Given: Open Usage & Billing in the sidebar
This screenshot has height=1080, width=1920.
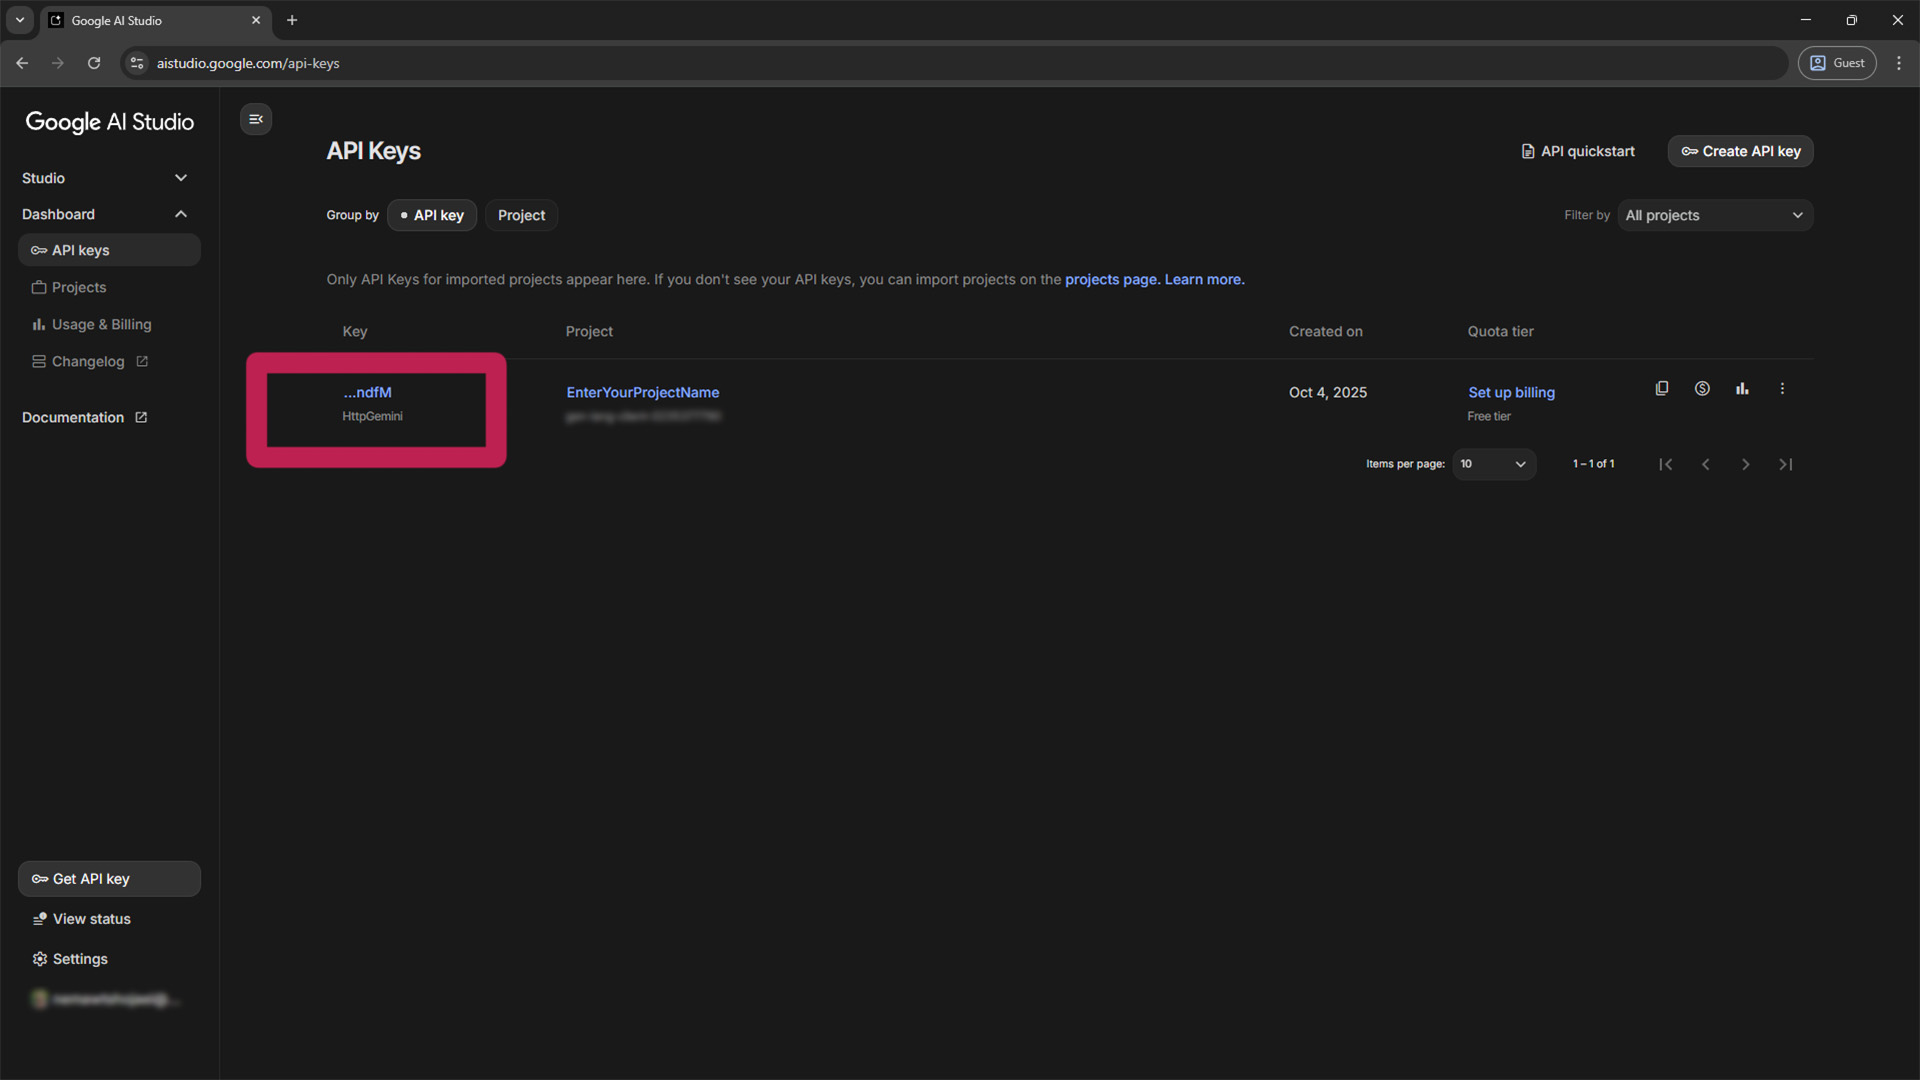Looking at the screenshot, I should [109, 324].
